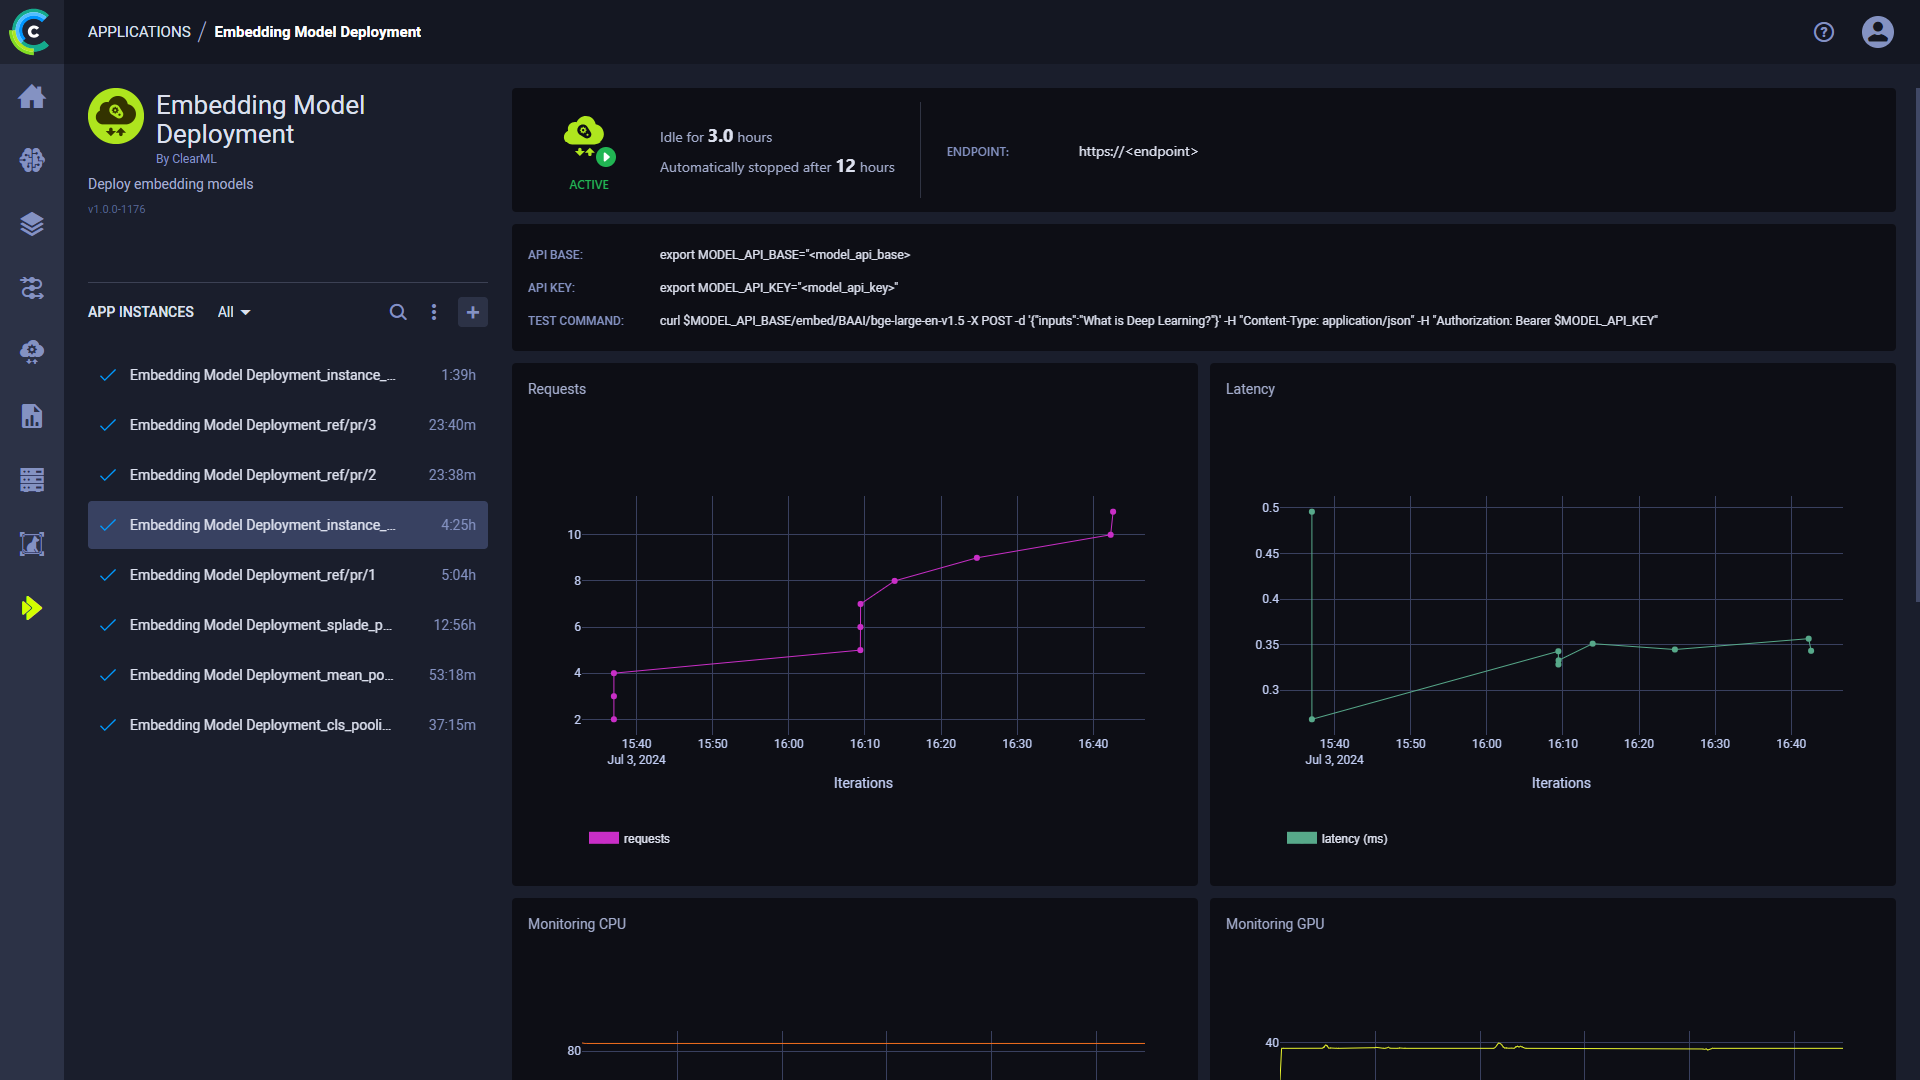Open the user profile avatar menu

coord(1878,32)
